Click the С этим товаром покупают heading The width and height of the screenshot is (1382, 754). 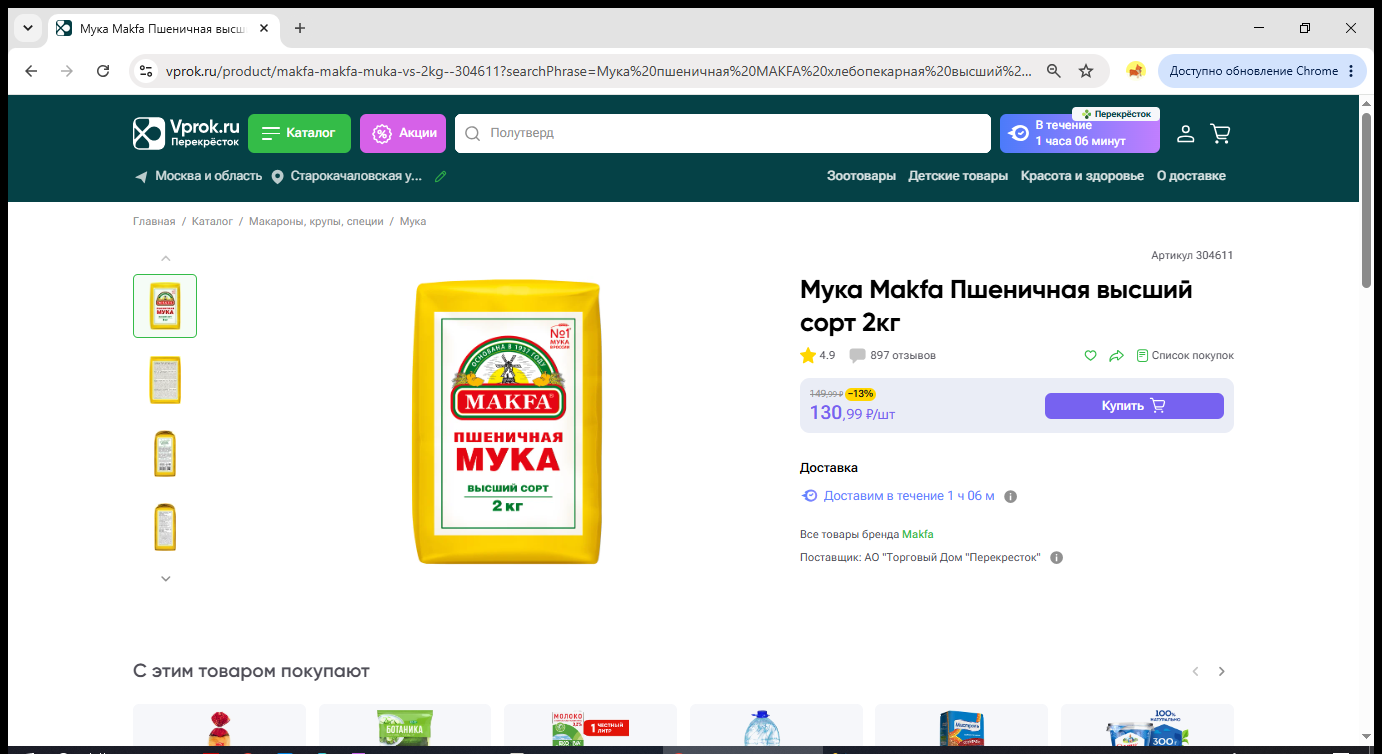tap(251, 671)
